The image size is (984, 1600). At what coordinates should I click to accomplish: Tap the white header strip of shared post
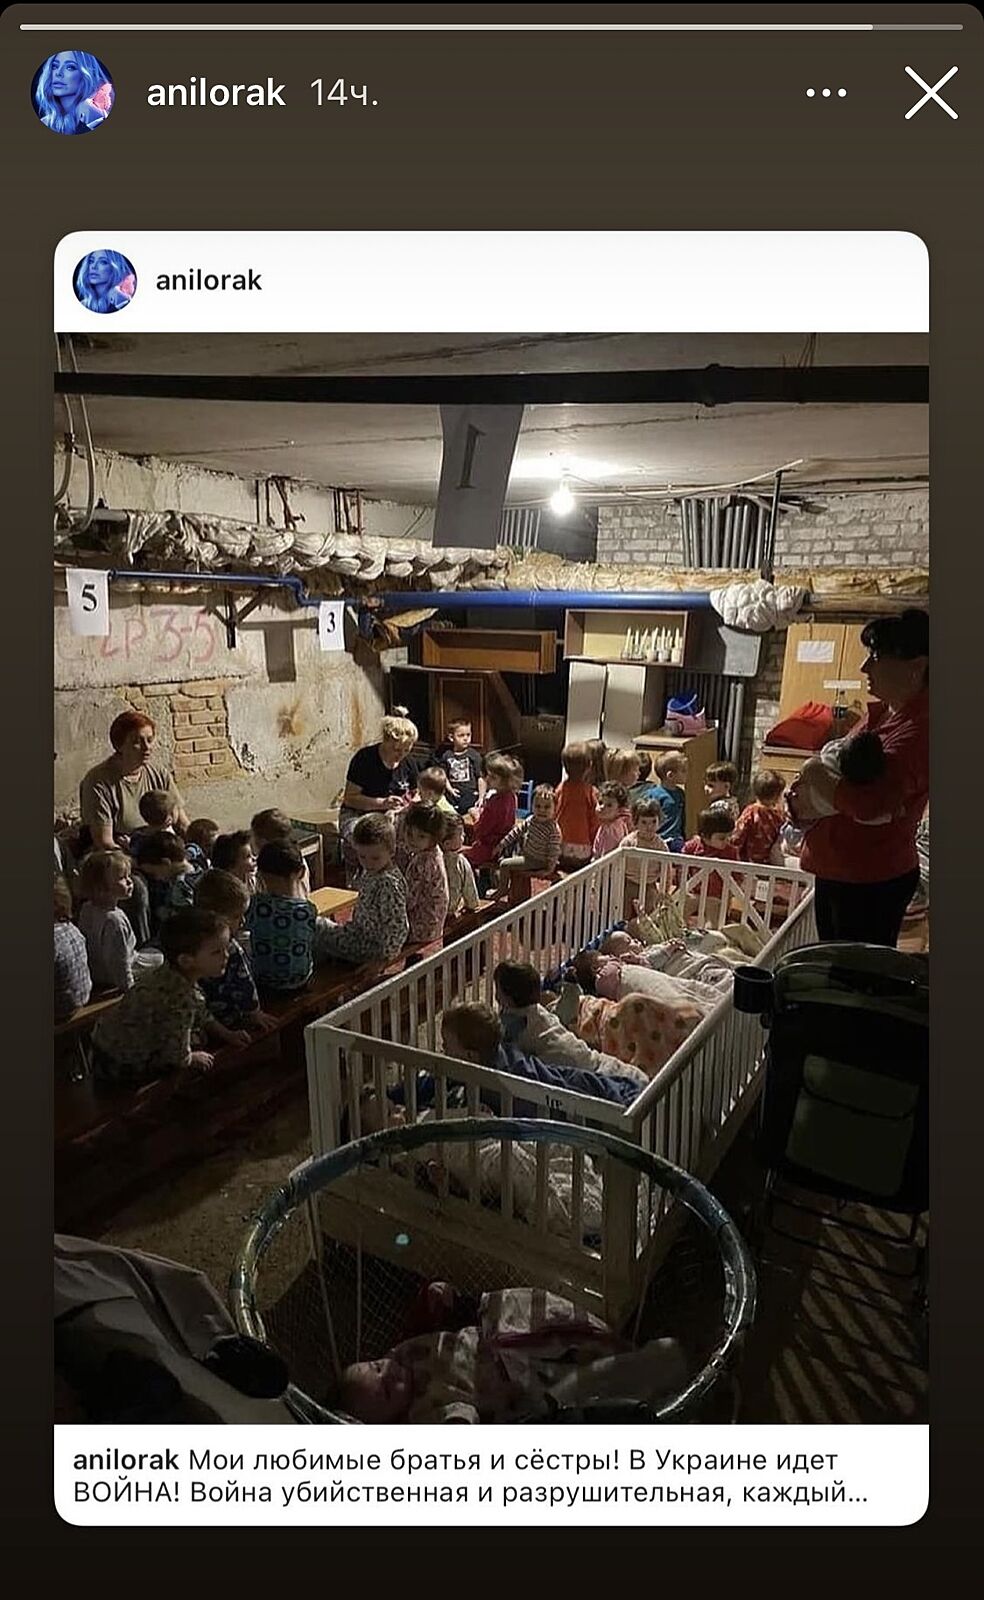tap(491, 281)
